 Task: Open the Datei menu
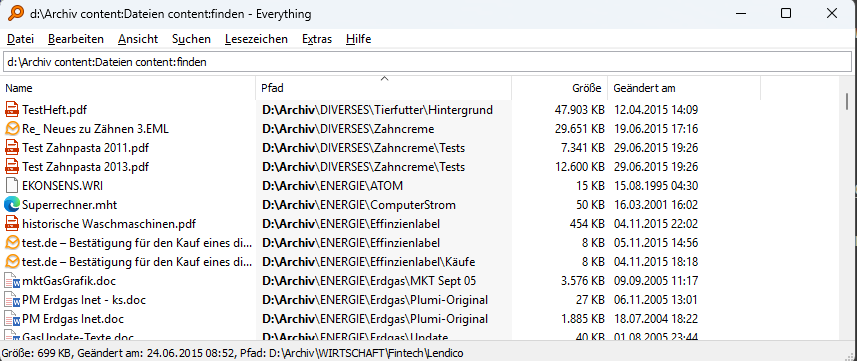[20, 39]
